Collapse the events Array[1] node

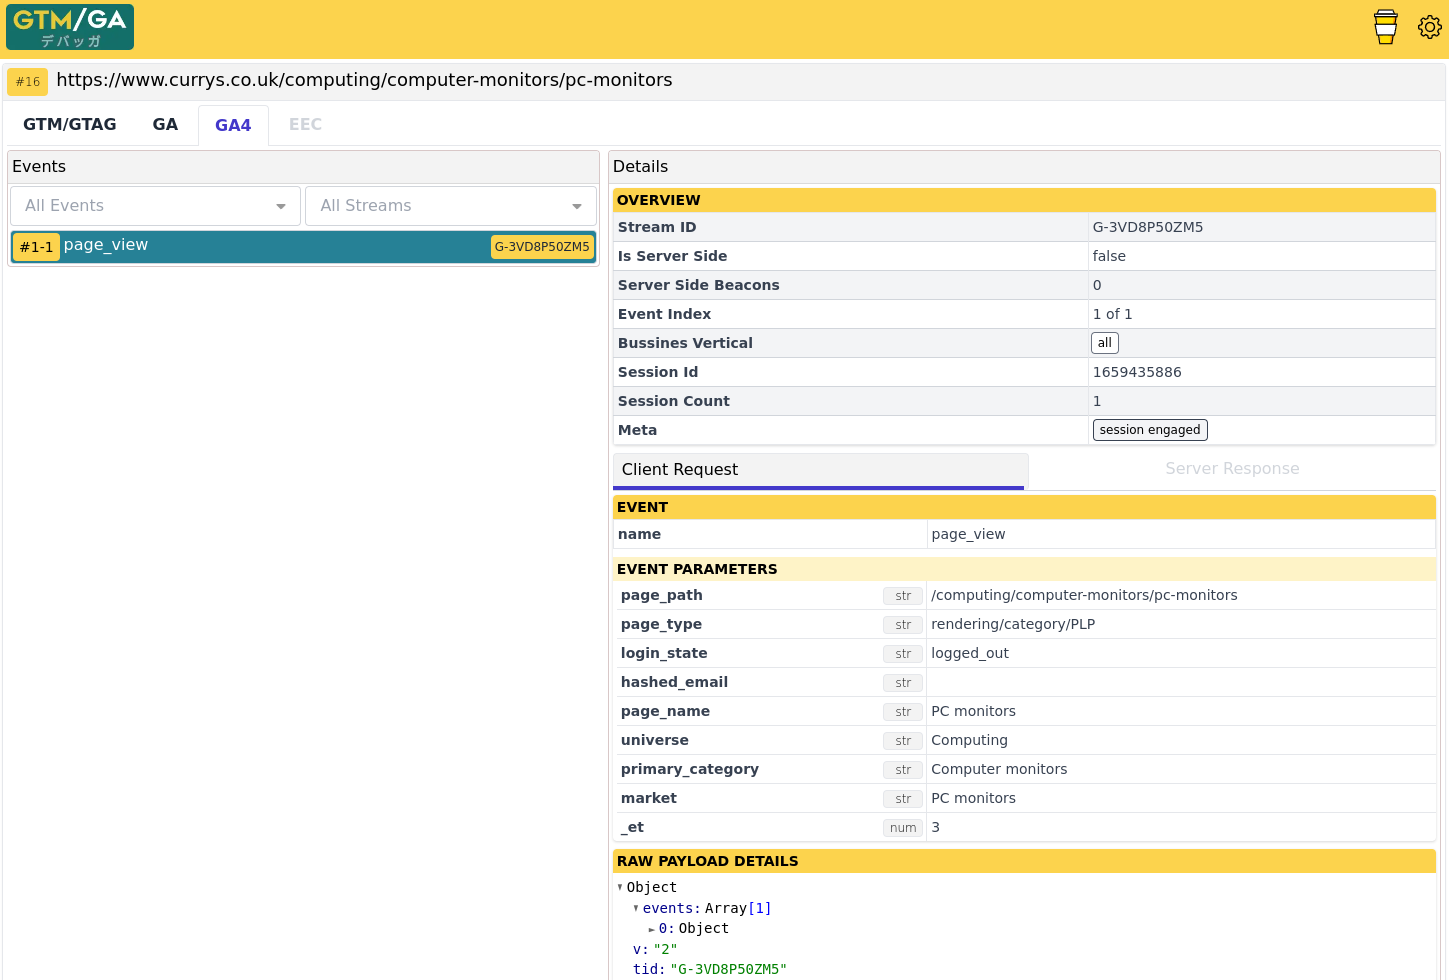636,908
